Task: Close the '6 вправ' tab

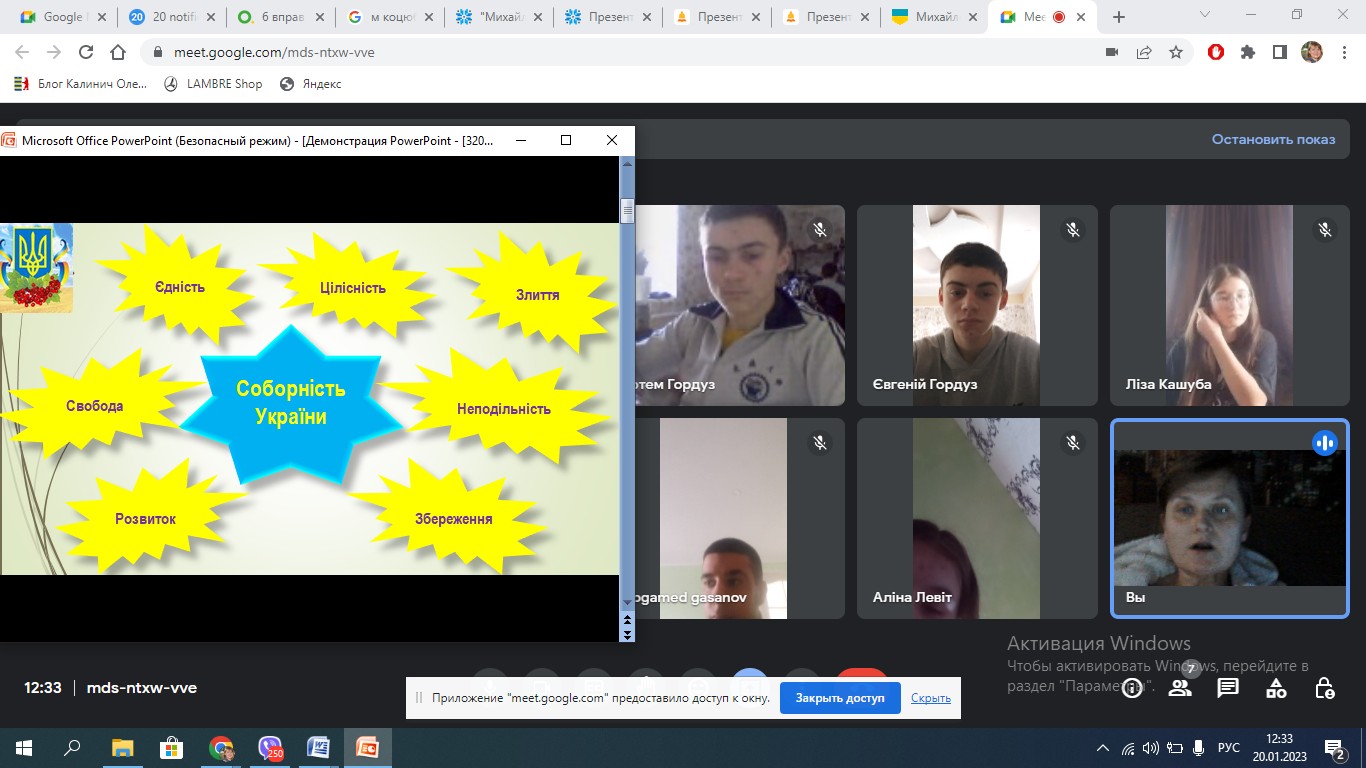Action: click(x=319, y=17)
